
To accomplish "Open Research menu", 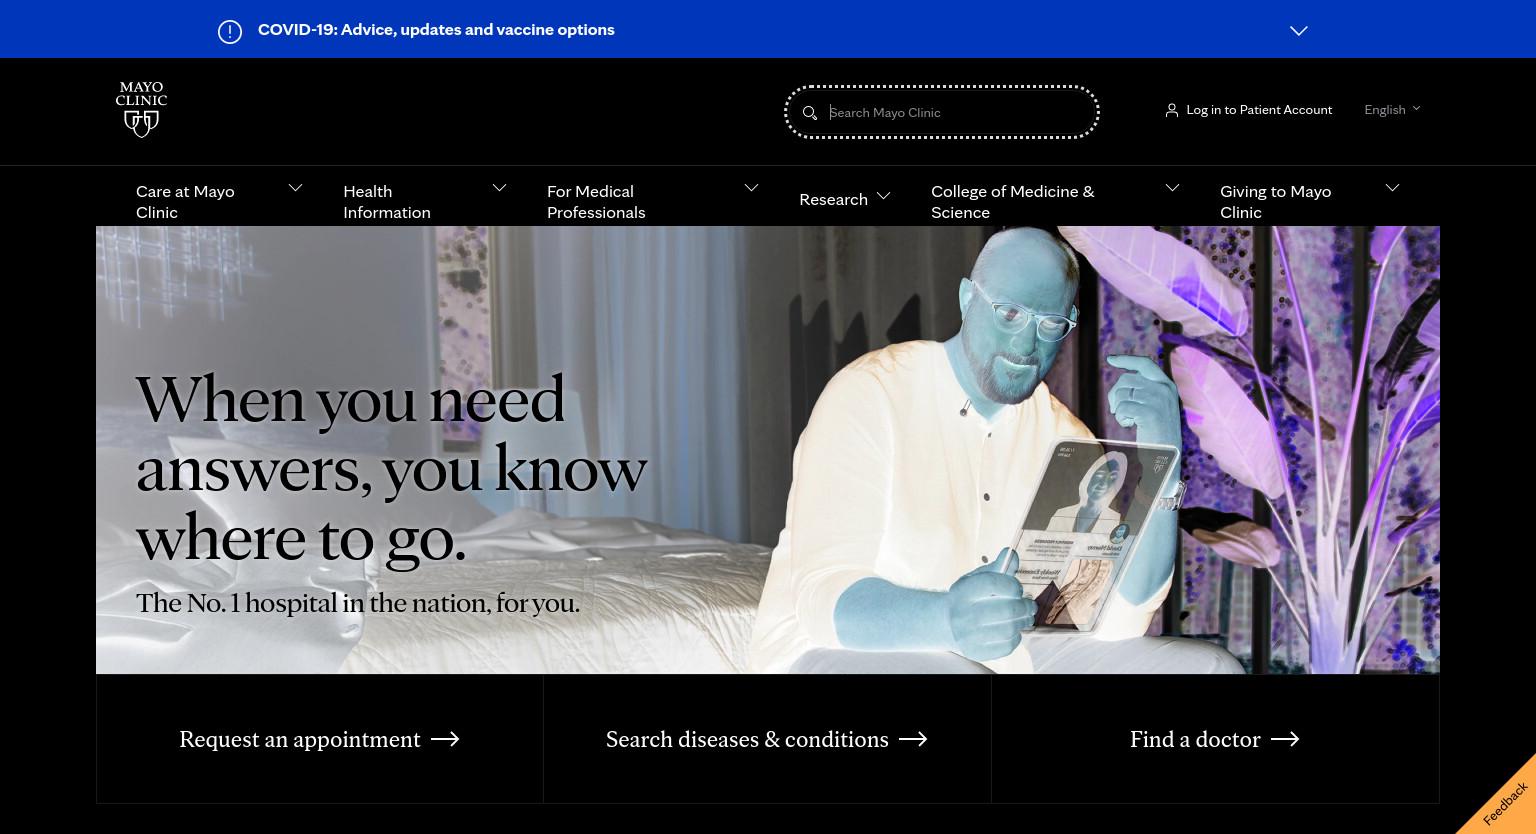I will pos(833,199).
